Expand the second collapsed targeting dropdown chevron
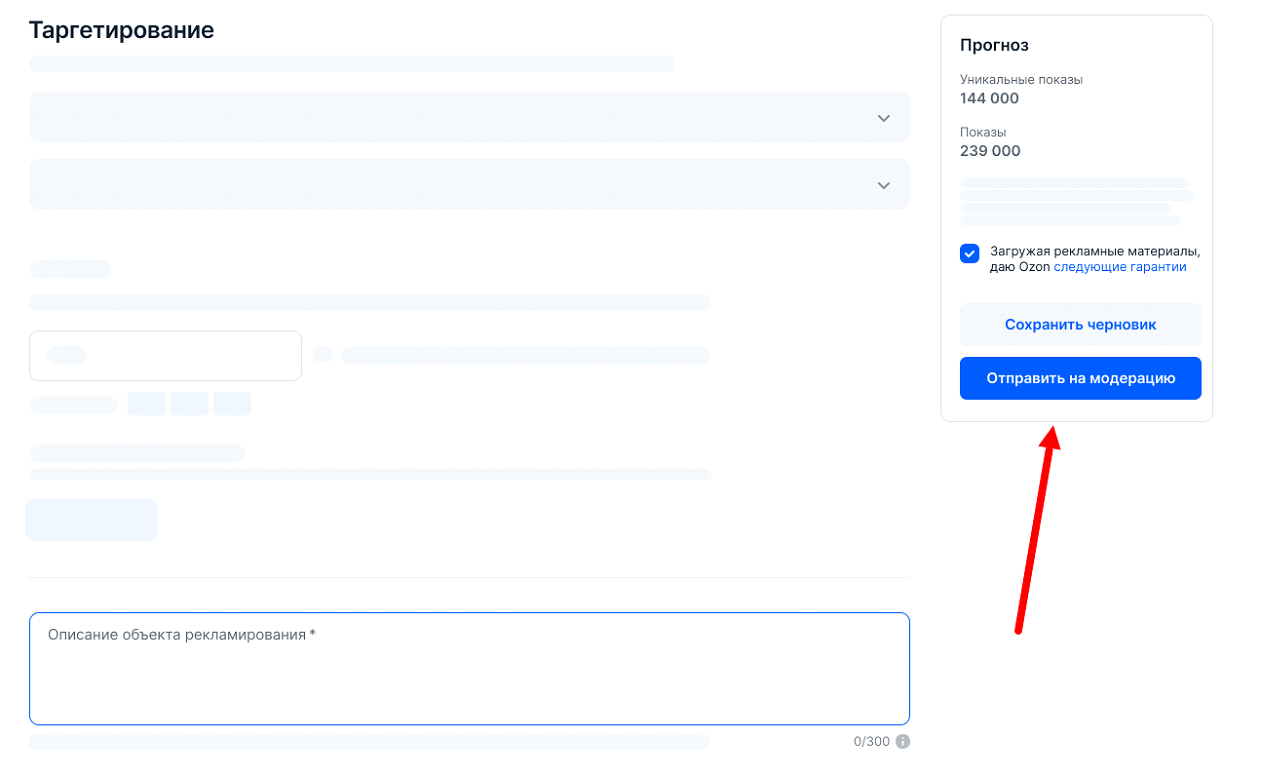Screen dimensions: 1261x778 (883, 185)
